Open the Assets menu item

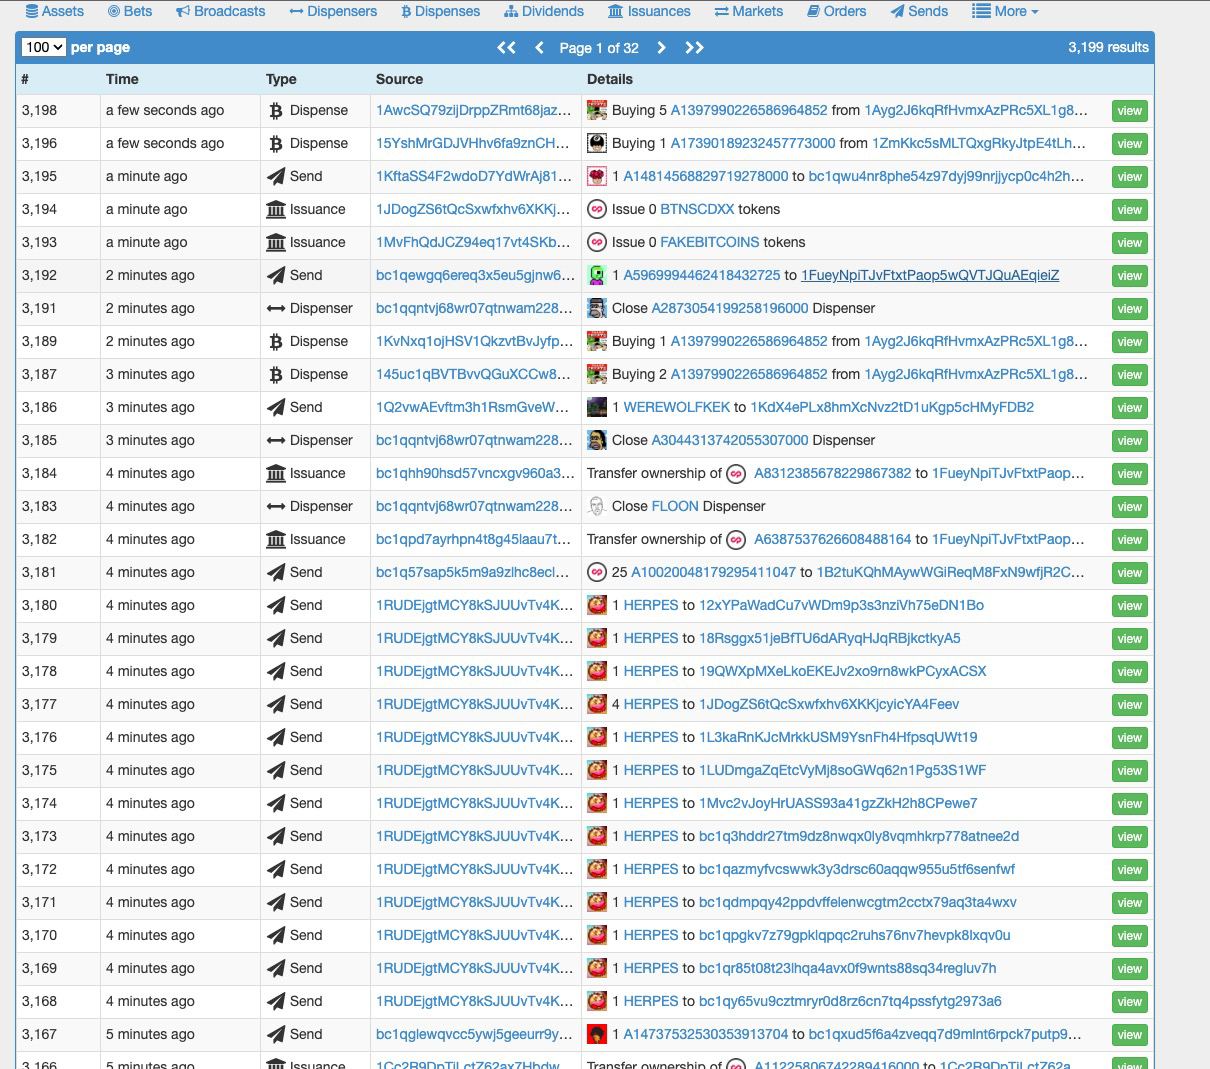pos(54,11)
